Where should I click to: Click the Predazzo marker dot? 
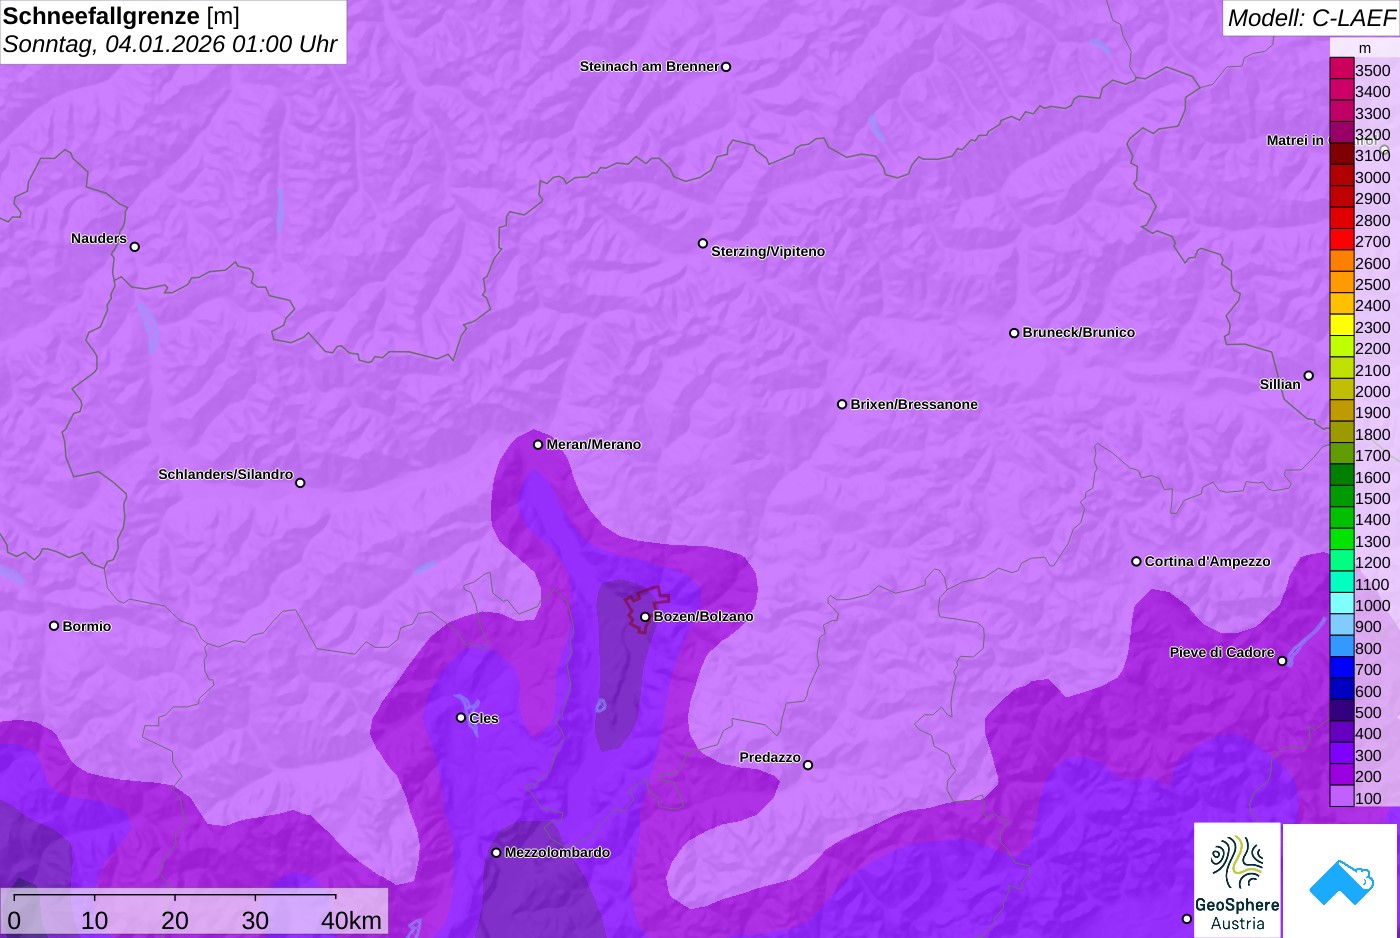808,765
